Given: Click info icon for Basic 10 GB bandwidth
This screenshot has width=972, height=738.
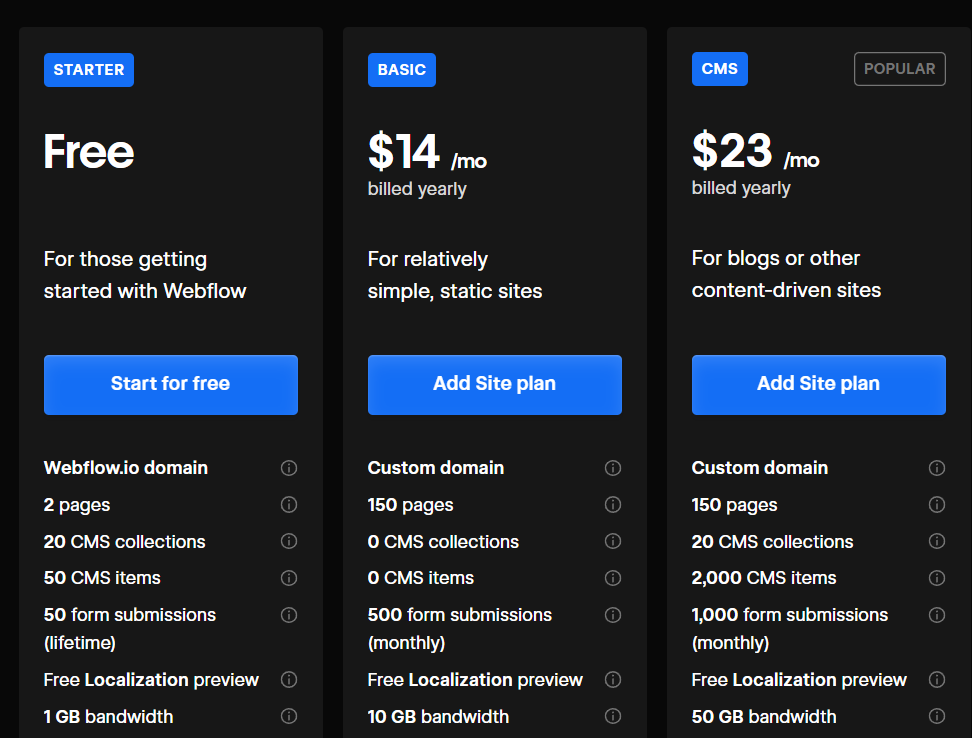Looking at the screenshot, I should coord(613,716).
